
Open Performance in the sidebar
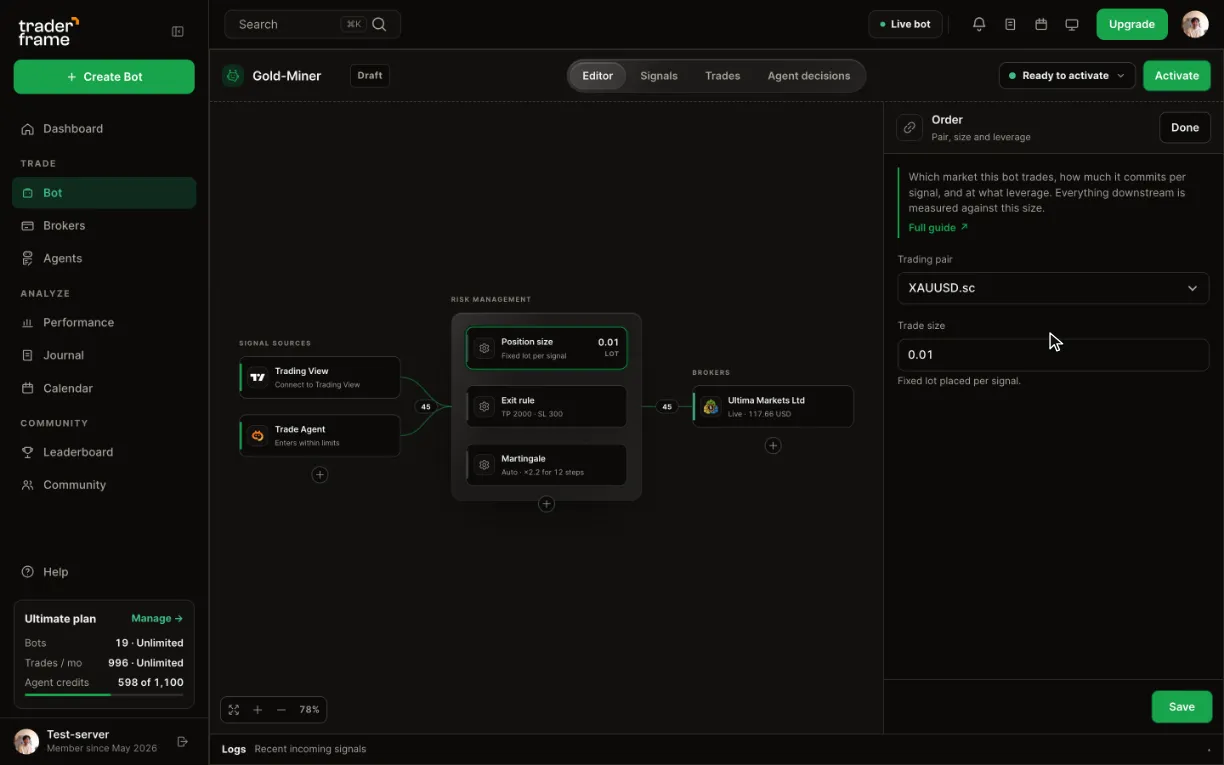point(104,322)
